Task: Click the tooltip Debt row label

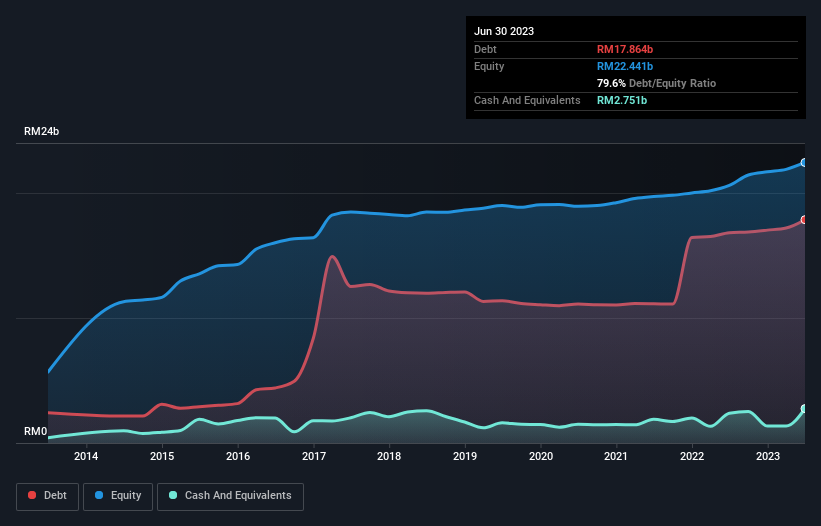Action: pyautogui.click(x=485, y=49)
